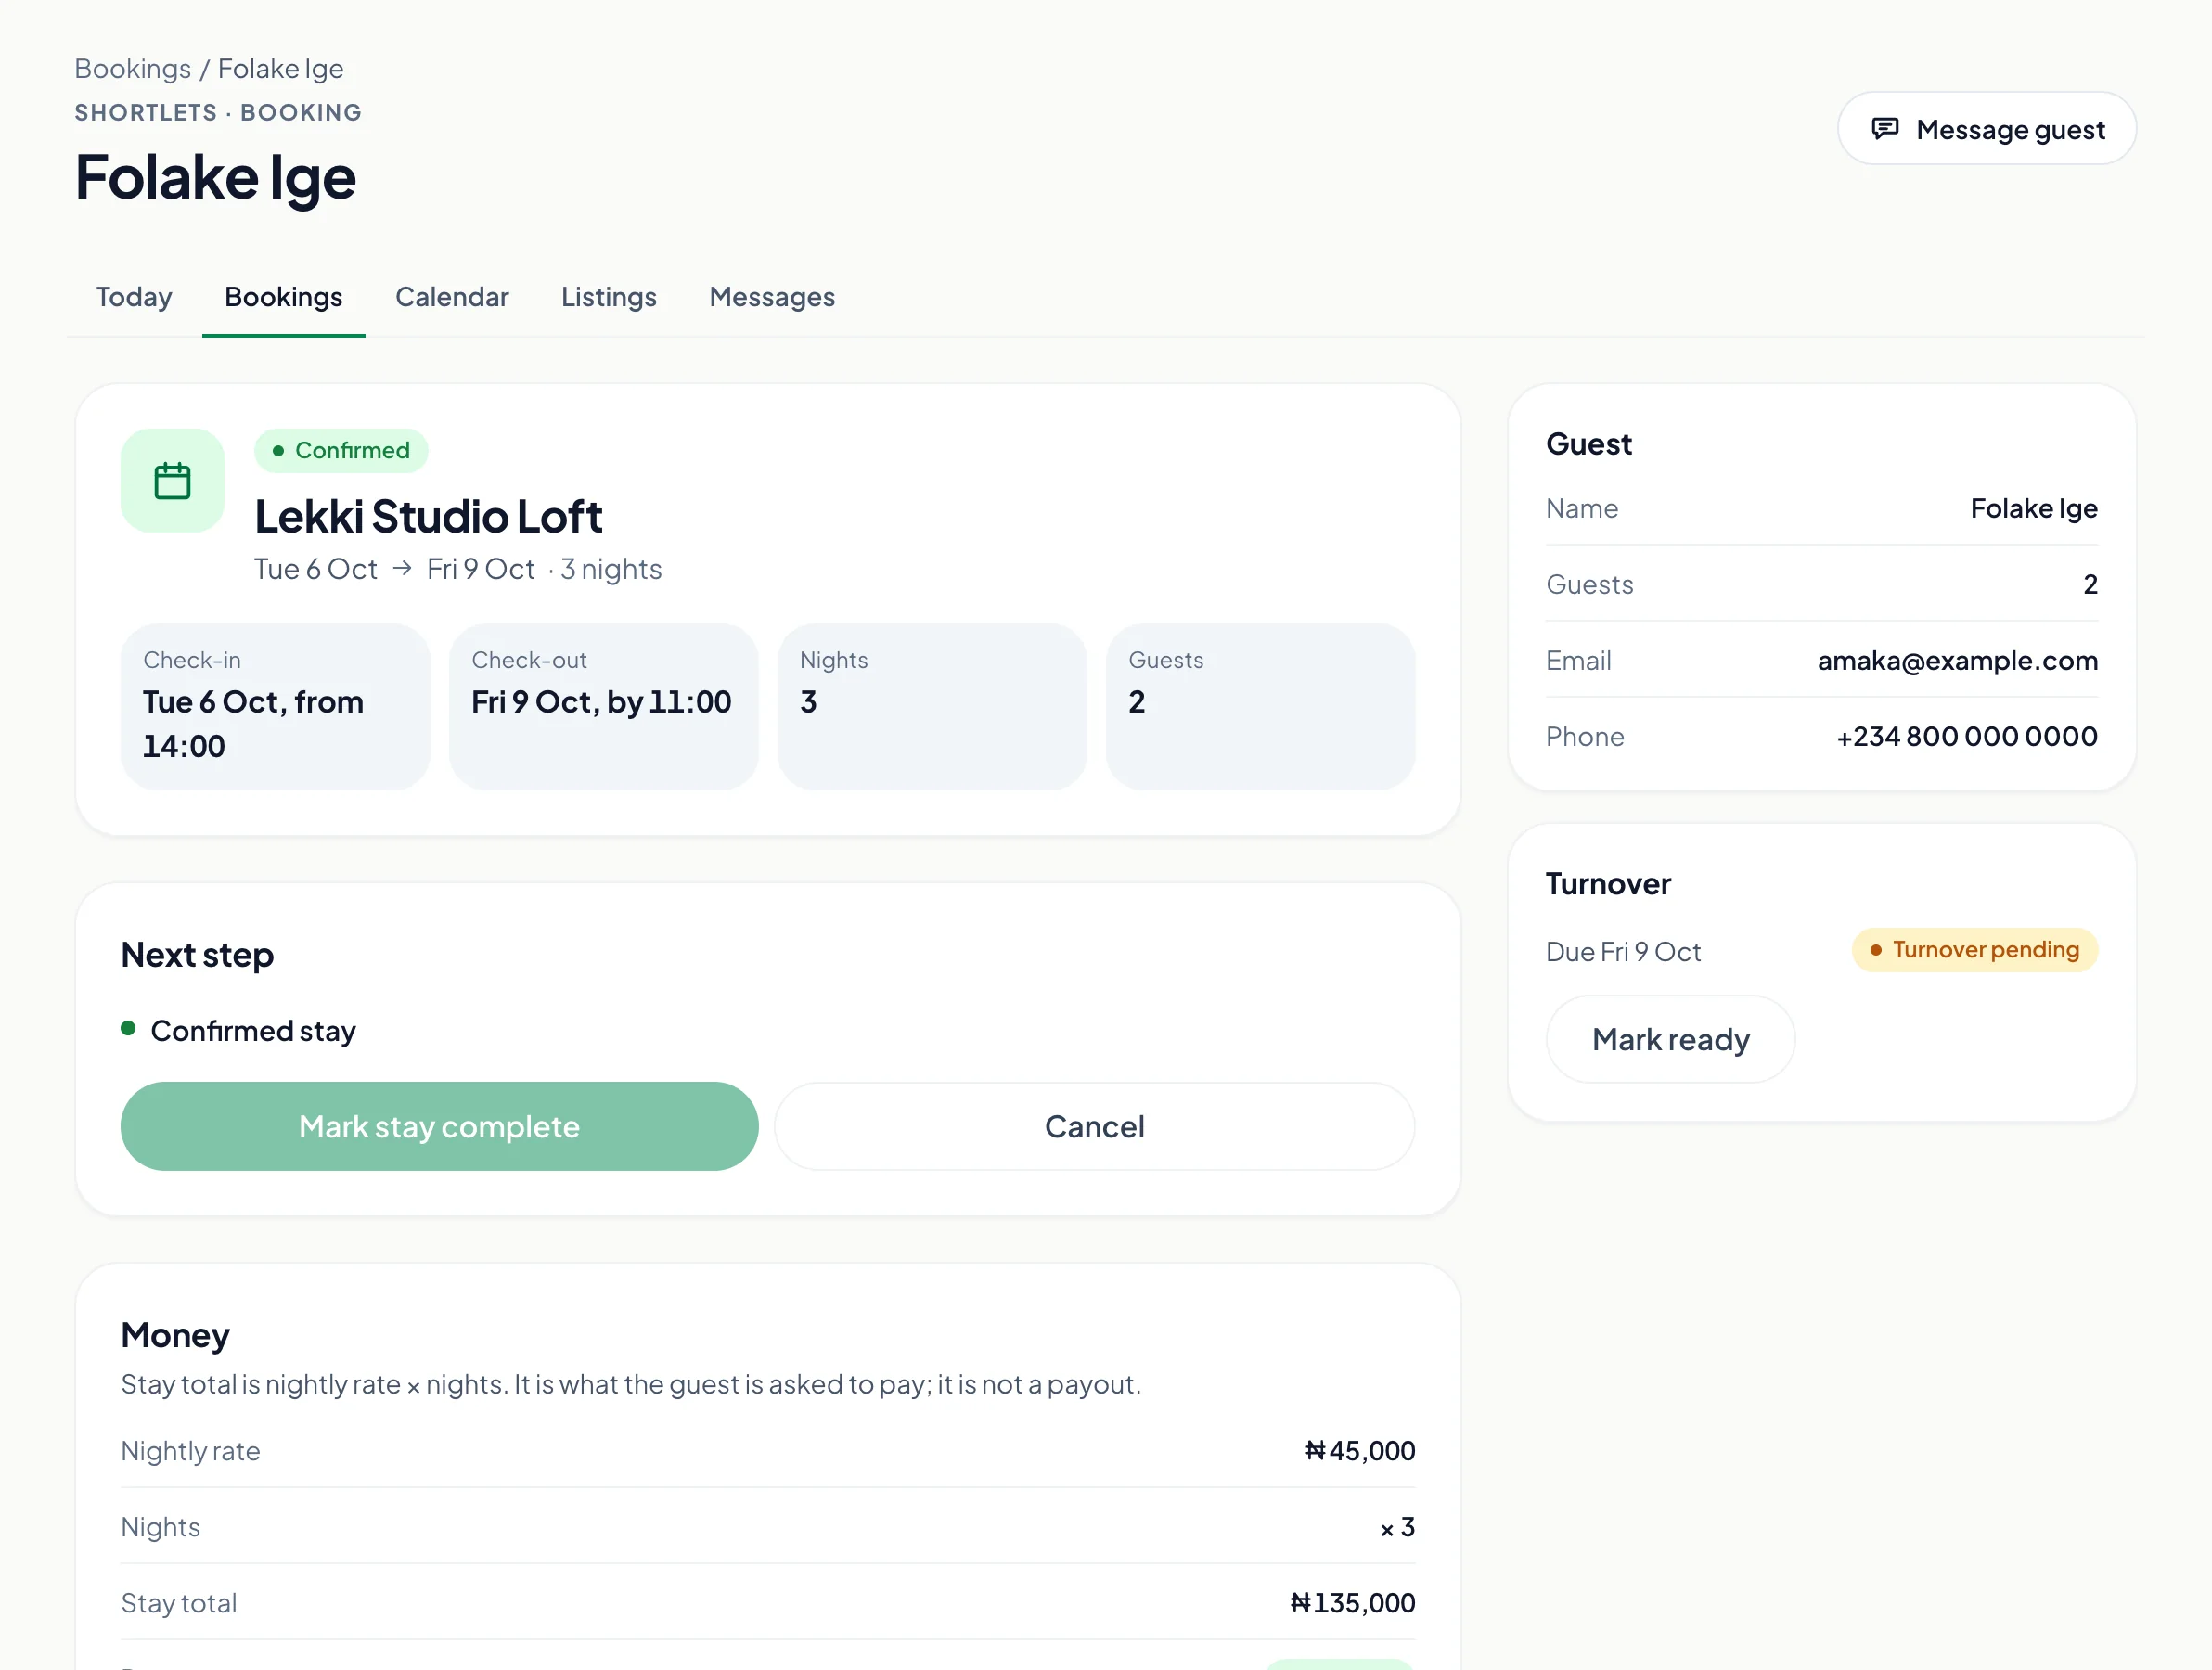
Task: Click the stay total ₦135,000 value
Action: tap(1352, 1603)
